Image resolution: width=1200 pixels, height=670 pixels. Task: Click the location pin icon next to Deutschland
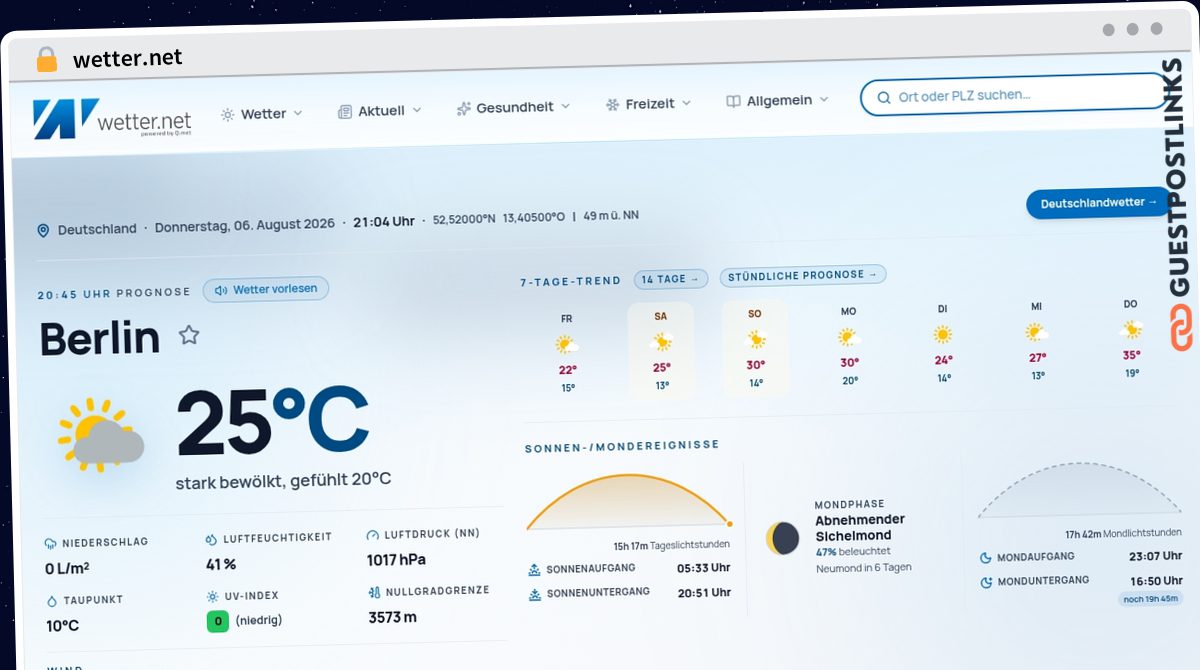(x=43, y=230)
